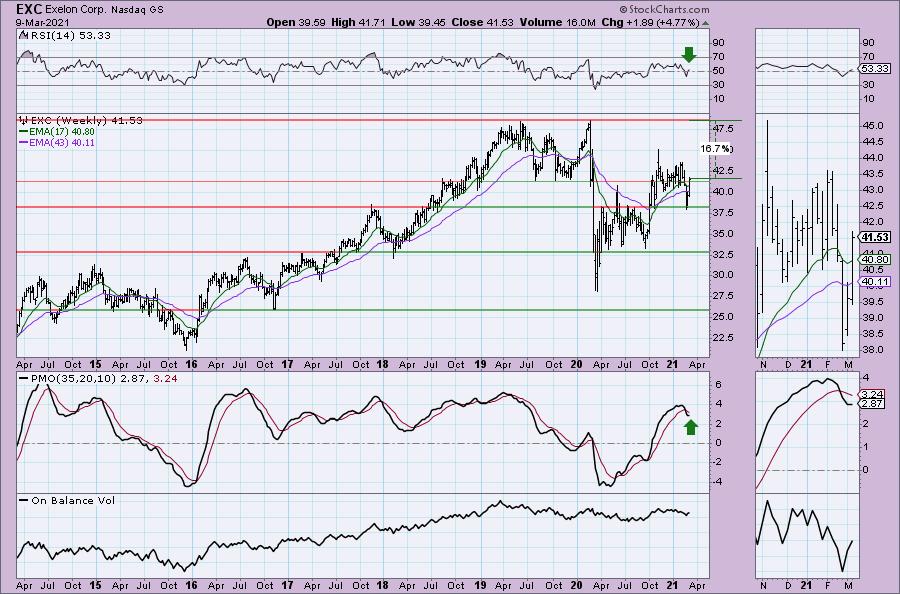Click the red 3.24 value in PMO legend
This screenshot has width=900, height=594.
166,379
